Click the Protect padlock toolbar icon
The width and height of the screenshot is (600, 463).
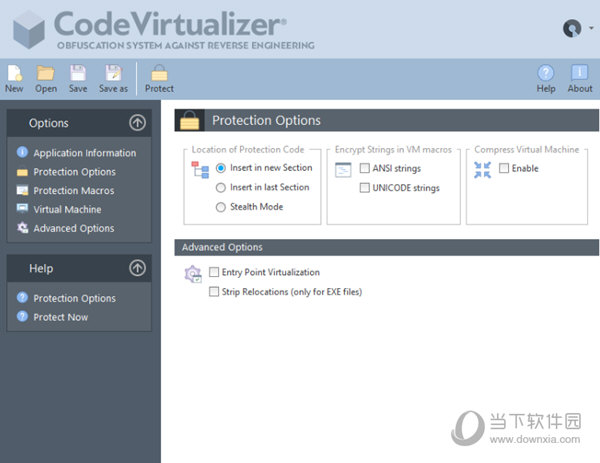point(159,73)
